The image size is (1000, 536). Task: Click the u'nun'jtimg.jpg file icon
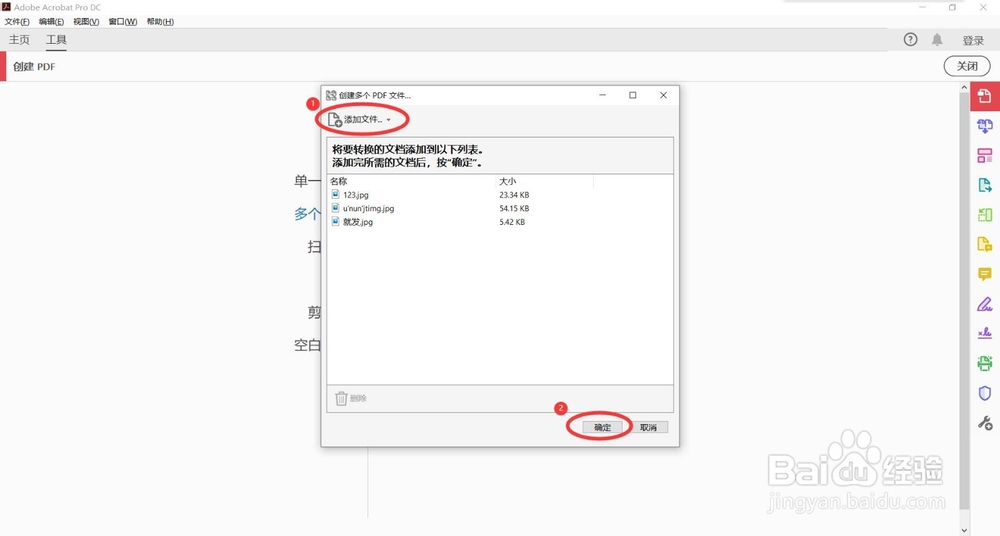(x=335, y=208)
